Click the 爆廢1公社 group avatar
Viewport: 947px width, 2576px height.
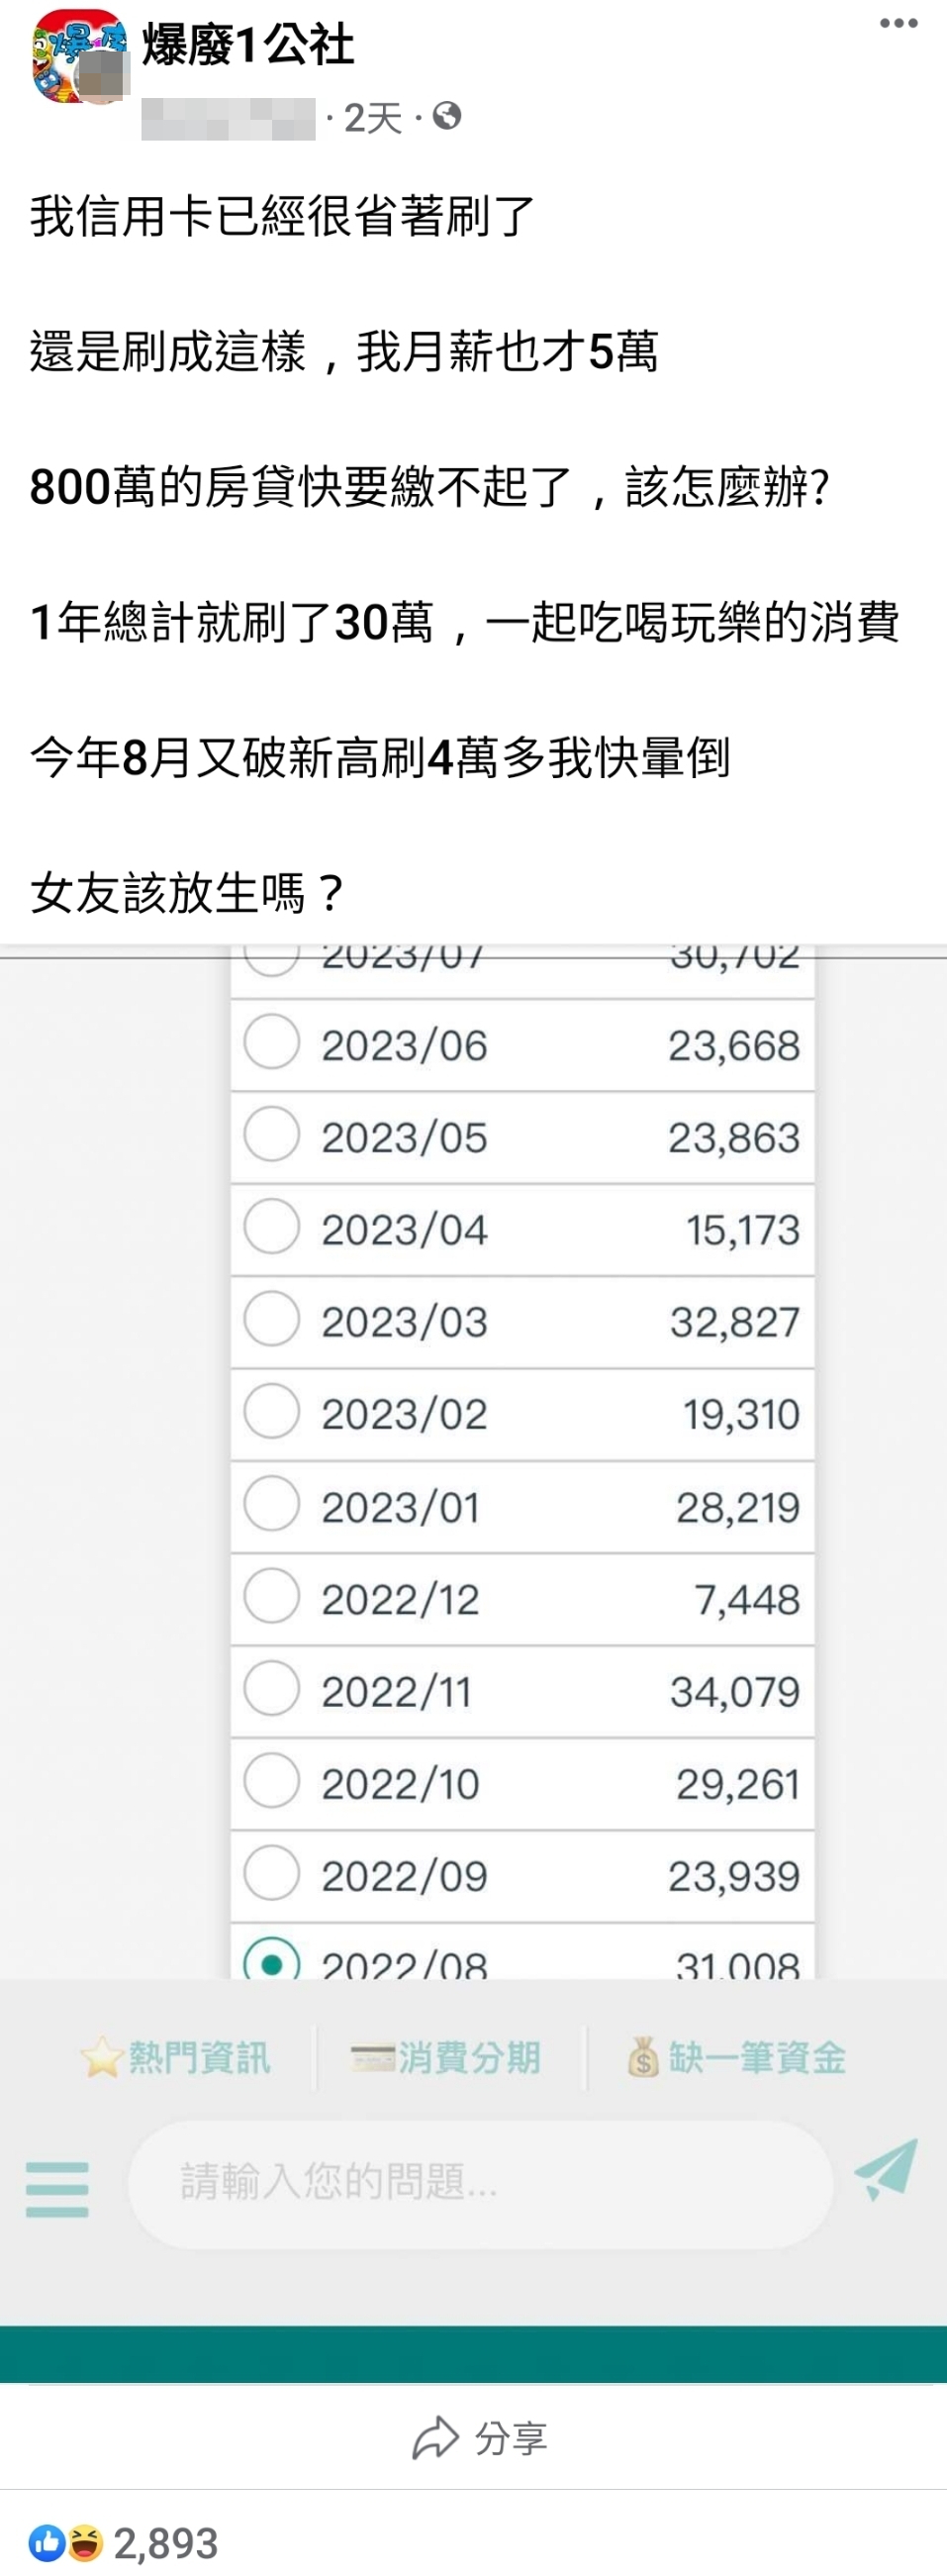[x=78, y=56]
